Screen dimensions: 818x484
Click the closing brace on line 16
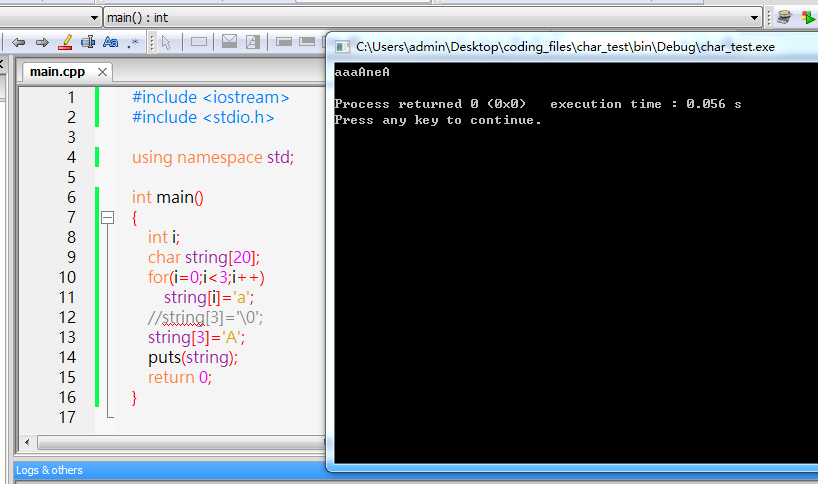[x=135, y=397]
